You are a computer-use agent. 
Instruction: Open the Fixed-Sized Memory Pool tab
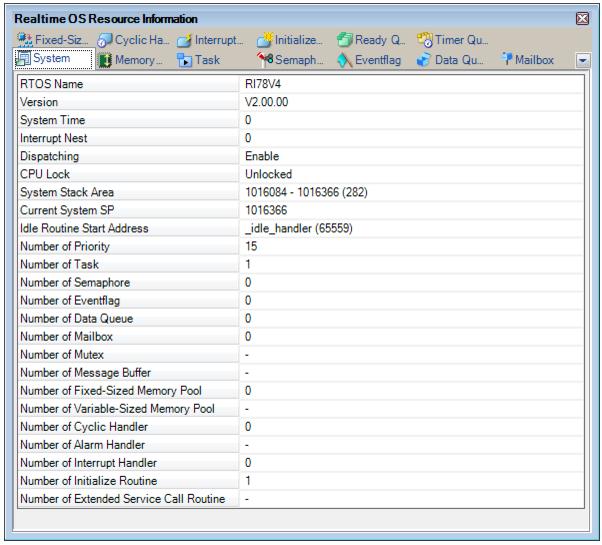(x=56, y=40)
